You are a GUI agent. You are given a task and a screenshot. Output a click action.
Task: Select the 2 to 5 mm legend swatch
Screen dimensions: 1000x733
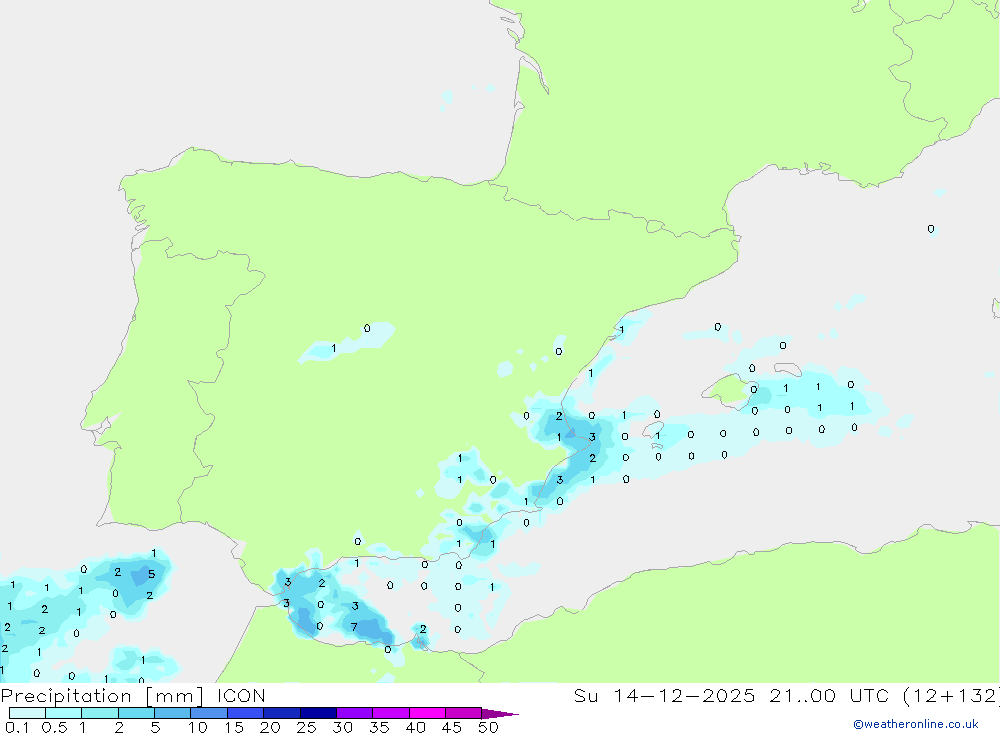(136, 713)
